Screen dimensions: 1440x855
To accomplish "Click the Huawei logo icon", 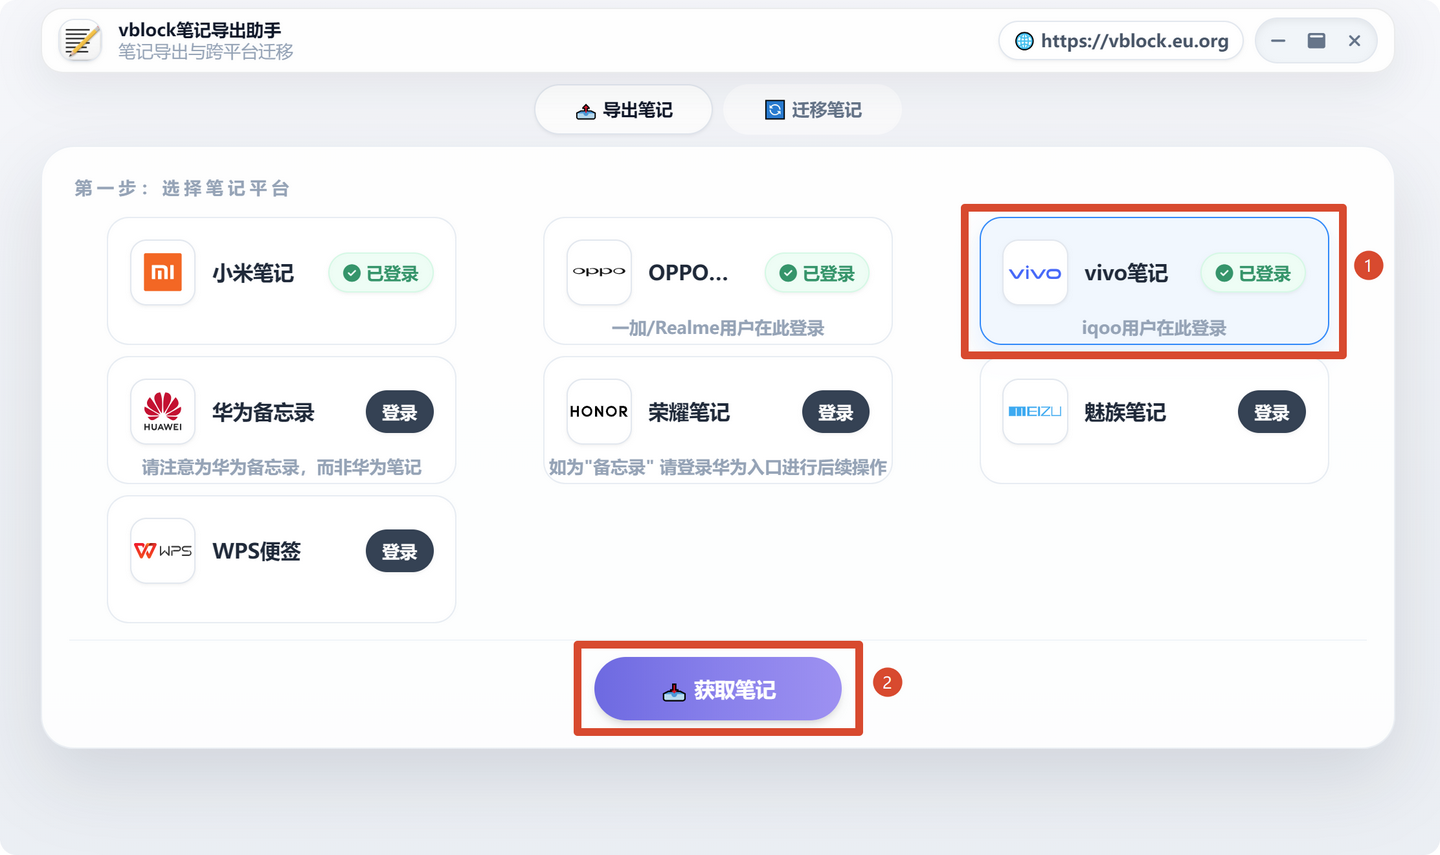I will click(x=163, y=411).
